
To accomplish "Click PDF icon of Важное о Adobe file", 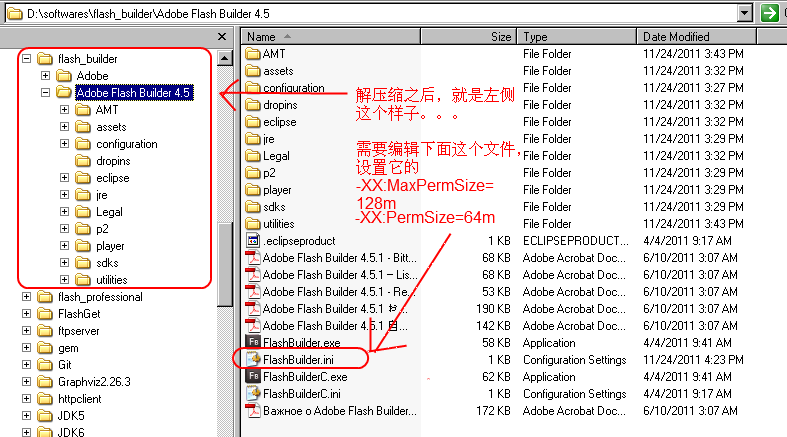I will (x=253, y=410).
